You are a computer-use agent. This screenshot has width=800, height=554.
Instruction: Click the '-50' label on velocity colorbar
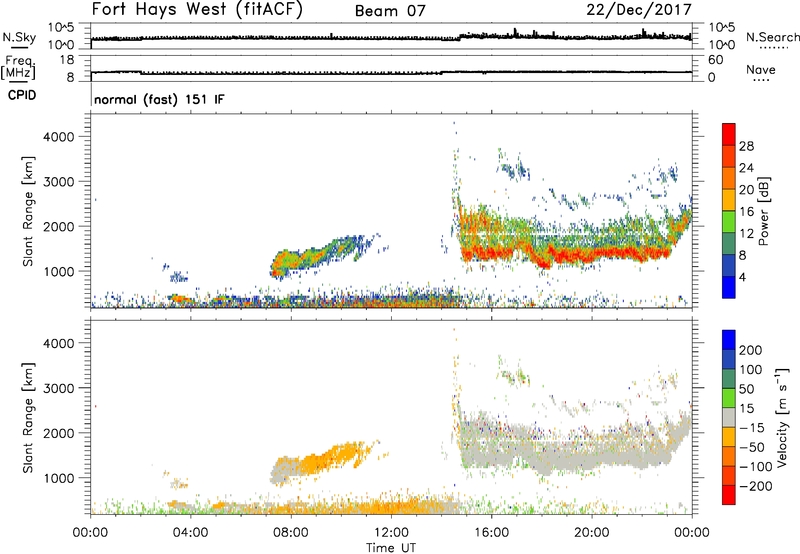click(x=752, y=447)
